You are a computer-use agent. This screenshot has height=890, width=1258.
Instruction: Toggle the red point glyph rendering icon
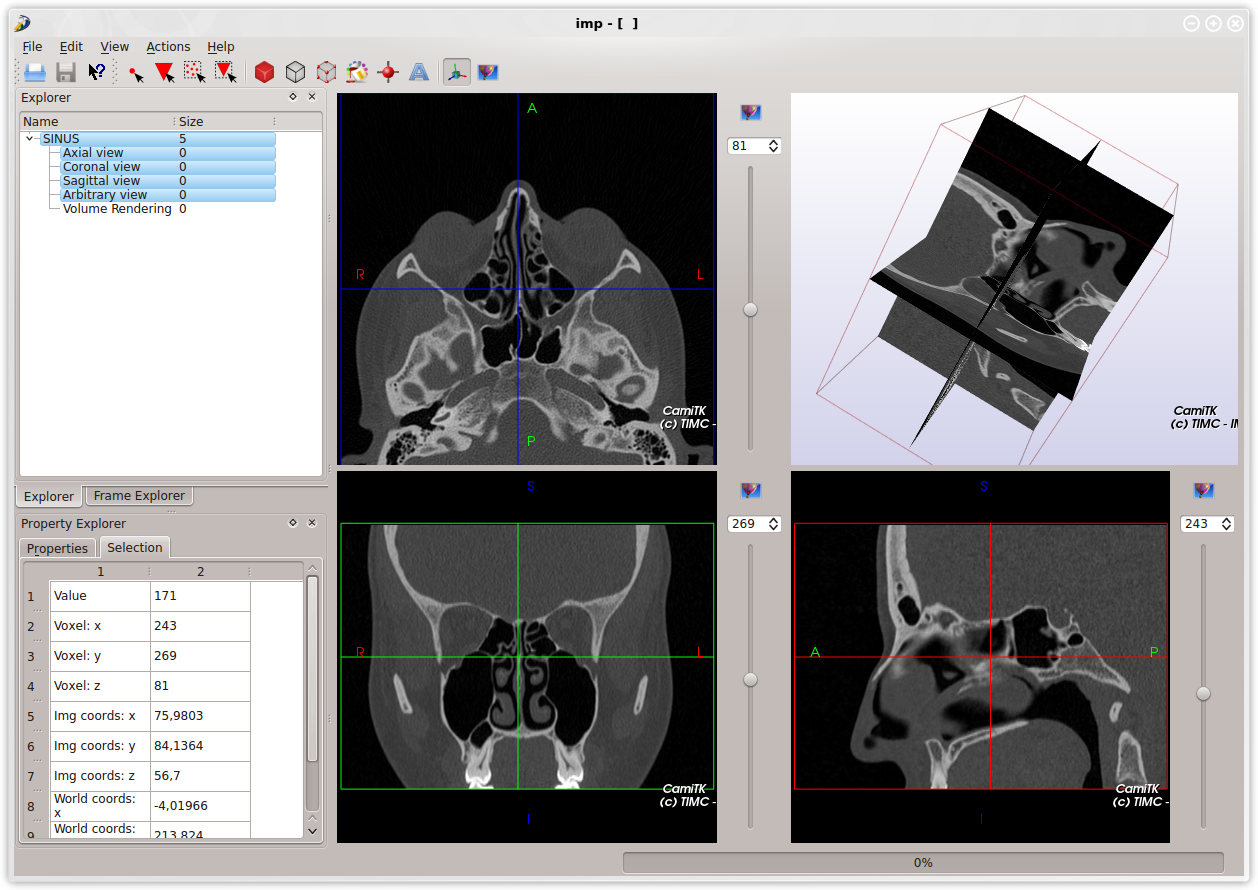click(388, 72)
